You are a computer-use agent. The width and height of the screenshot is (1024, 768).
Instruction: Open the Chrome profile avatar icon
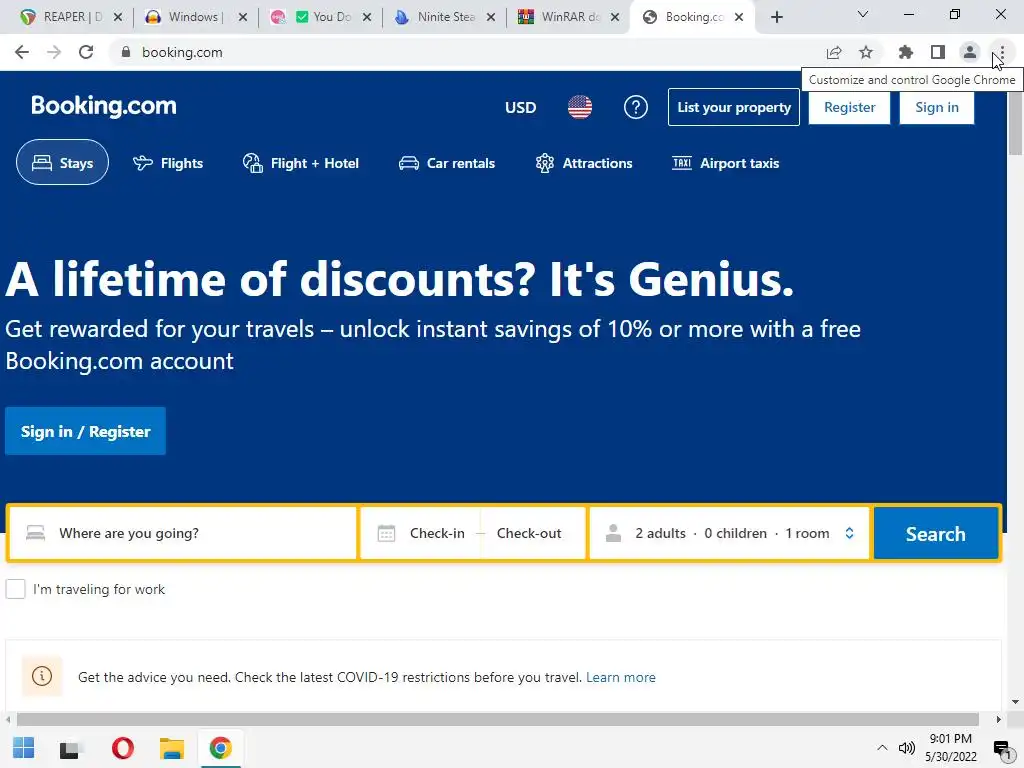(x=970, y=52)
